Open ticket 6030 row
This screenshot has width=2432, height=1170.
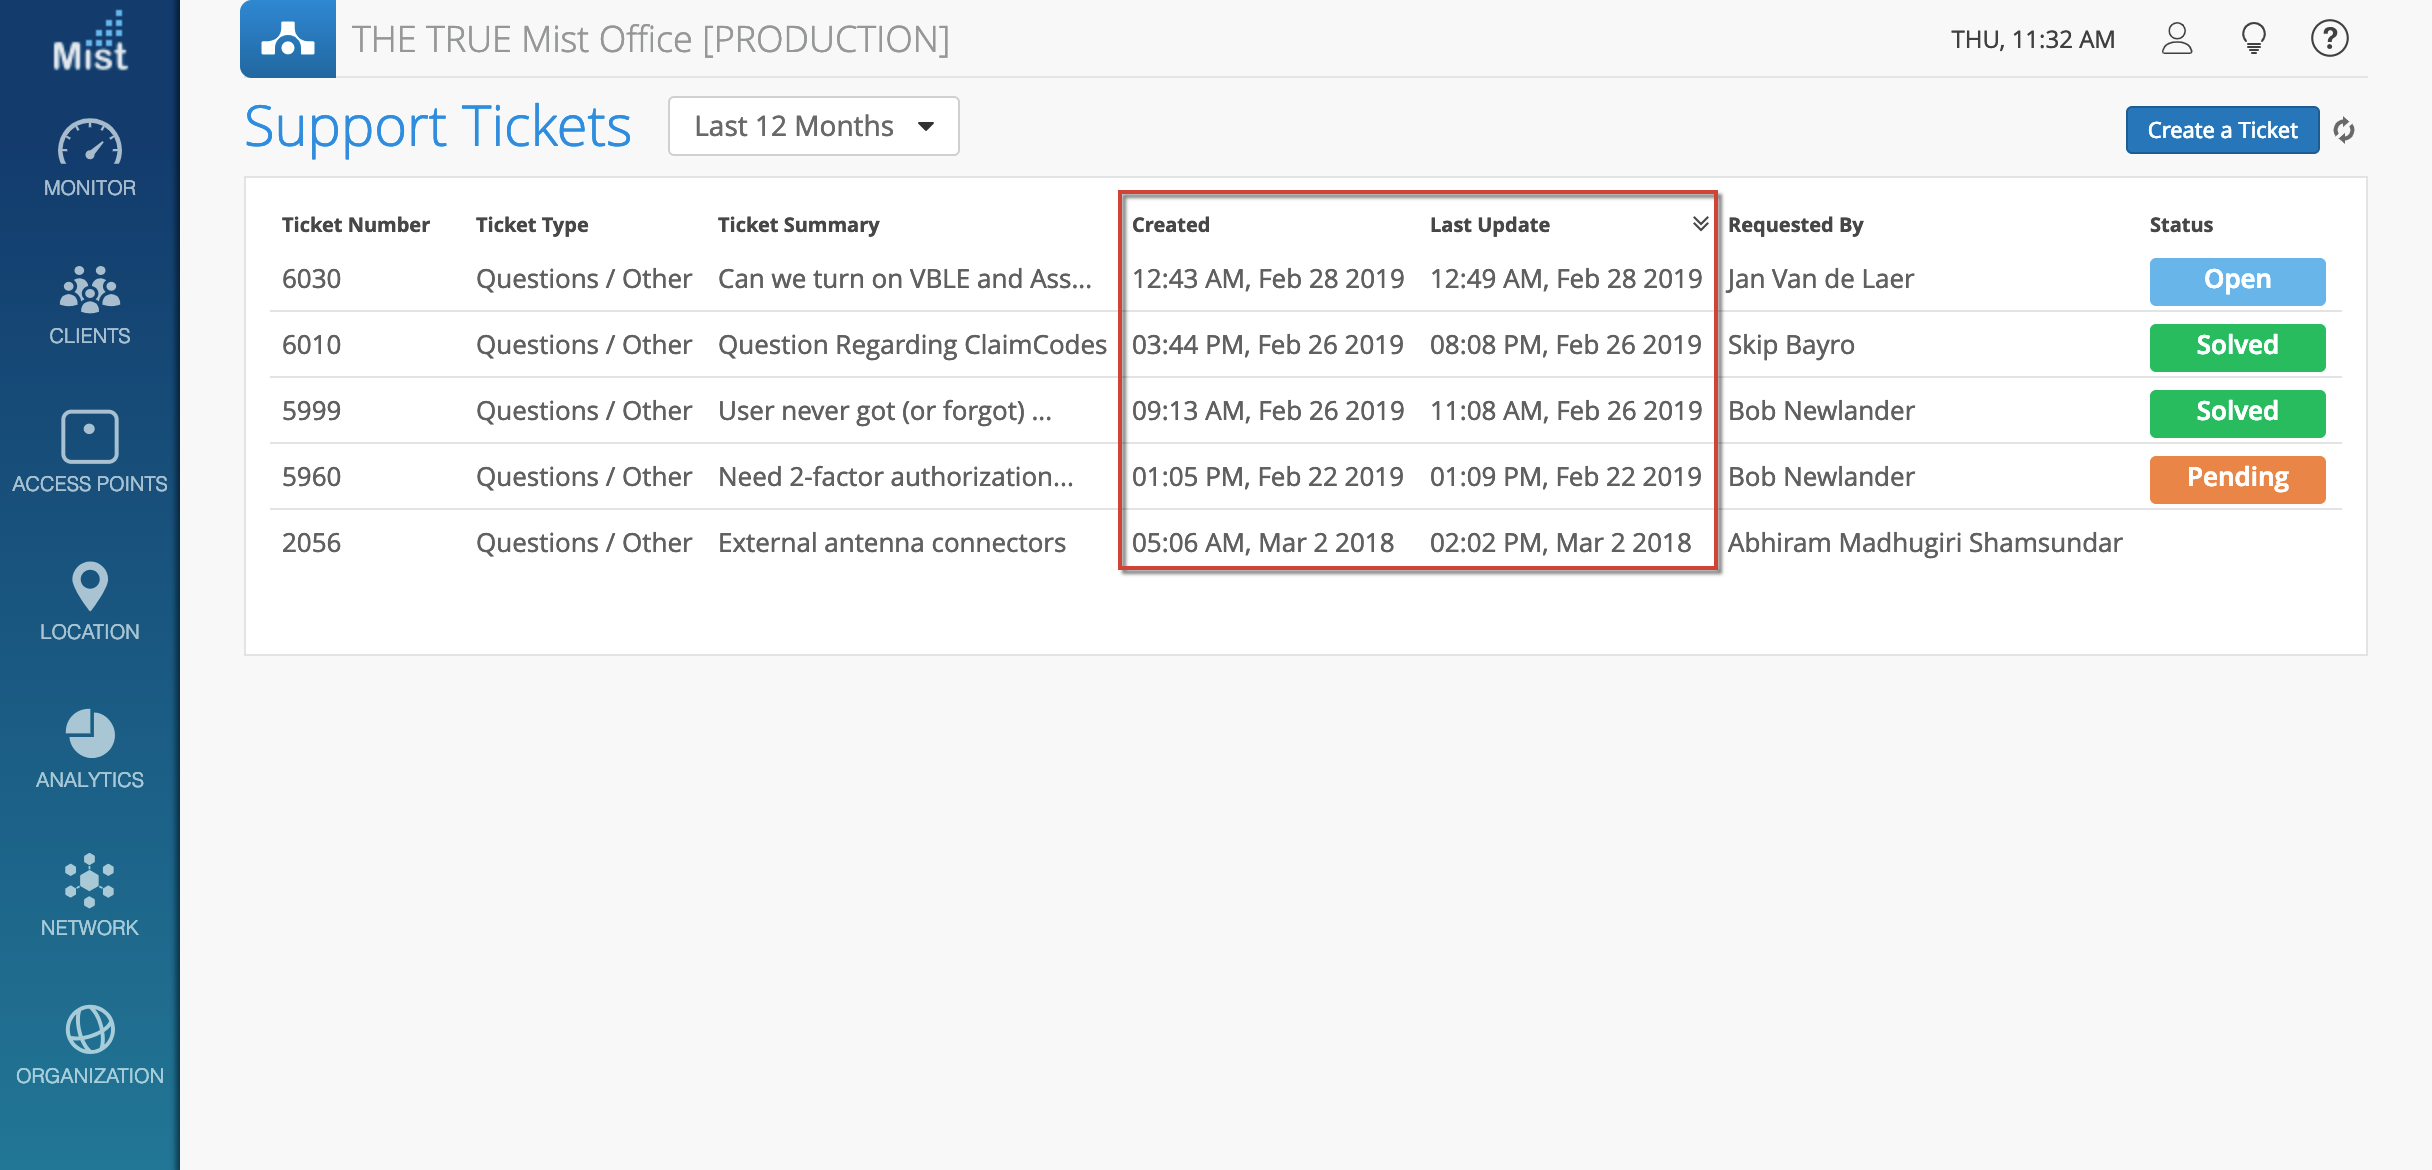tap(311, 279)
